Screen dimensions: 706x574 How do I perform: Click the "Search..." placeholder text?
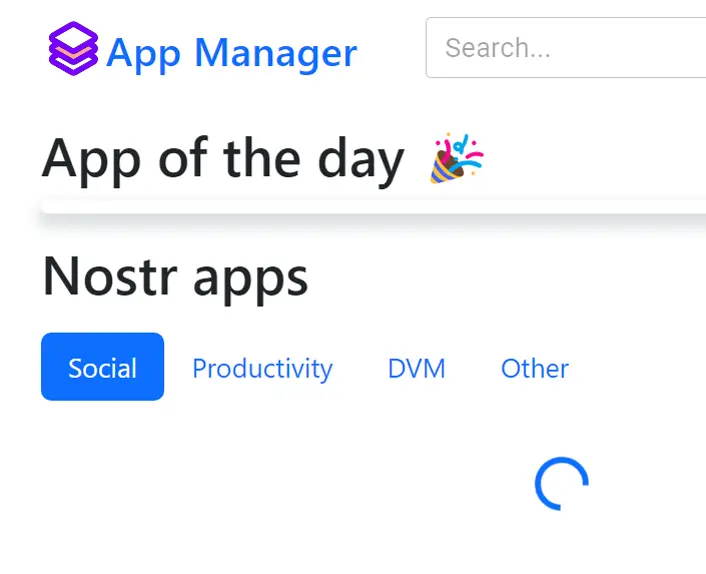[498, 48]
